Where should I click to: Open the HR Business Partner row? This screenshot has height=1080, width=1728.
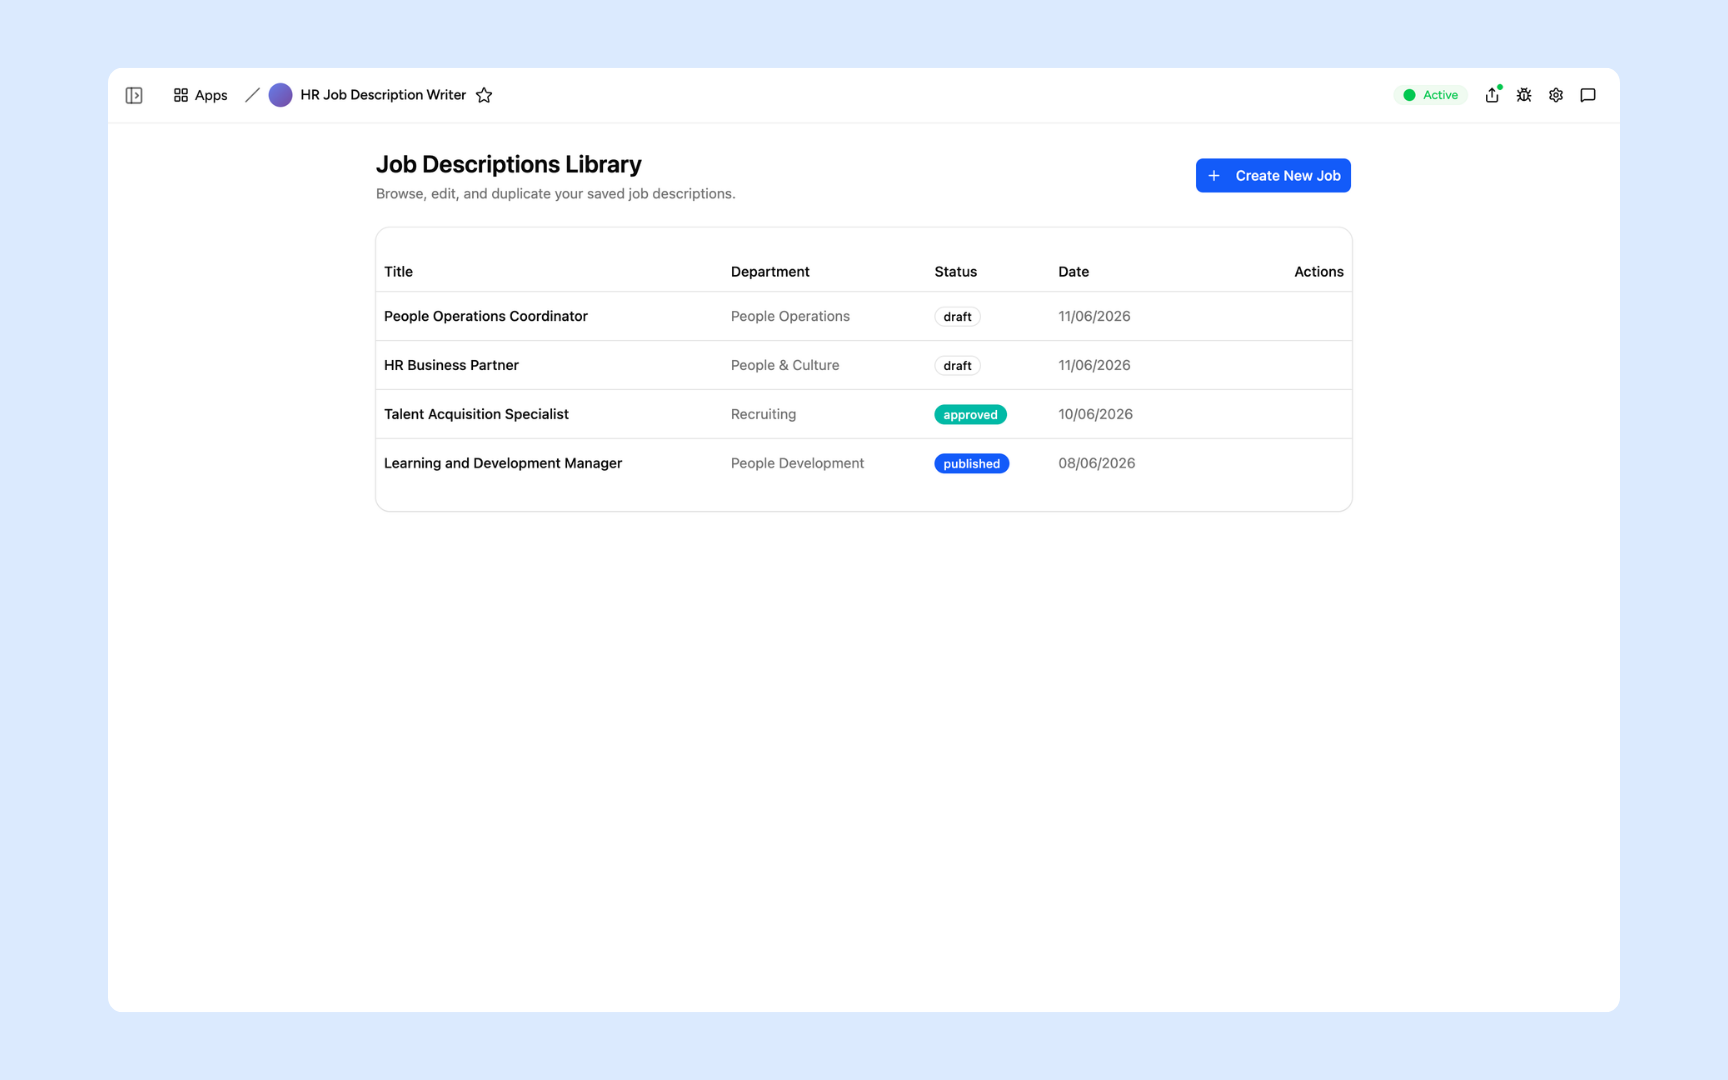pyautogui.click(x=864, y=365)
